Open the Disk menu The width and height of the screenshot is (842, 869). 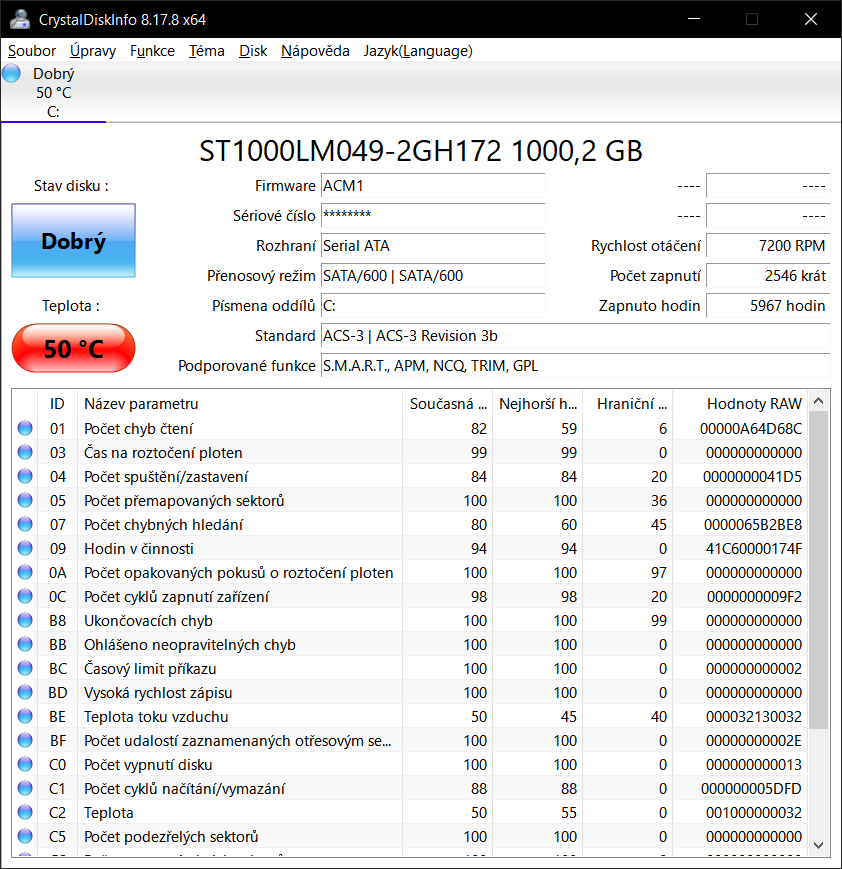point(253,51)
